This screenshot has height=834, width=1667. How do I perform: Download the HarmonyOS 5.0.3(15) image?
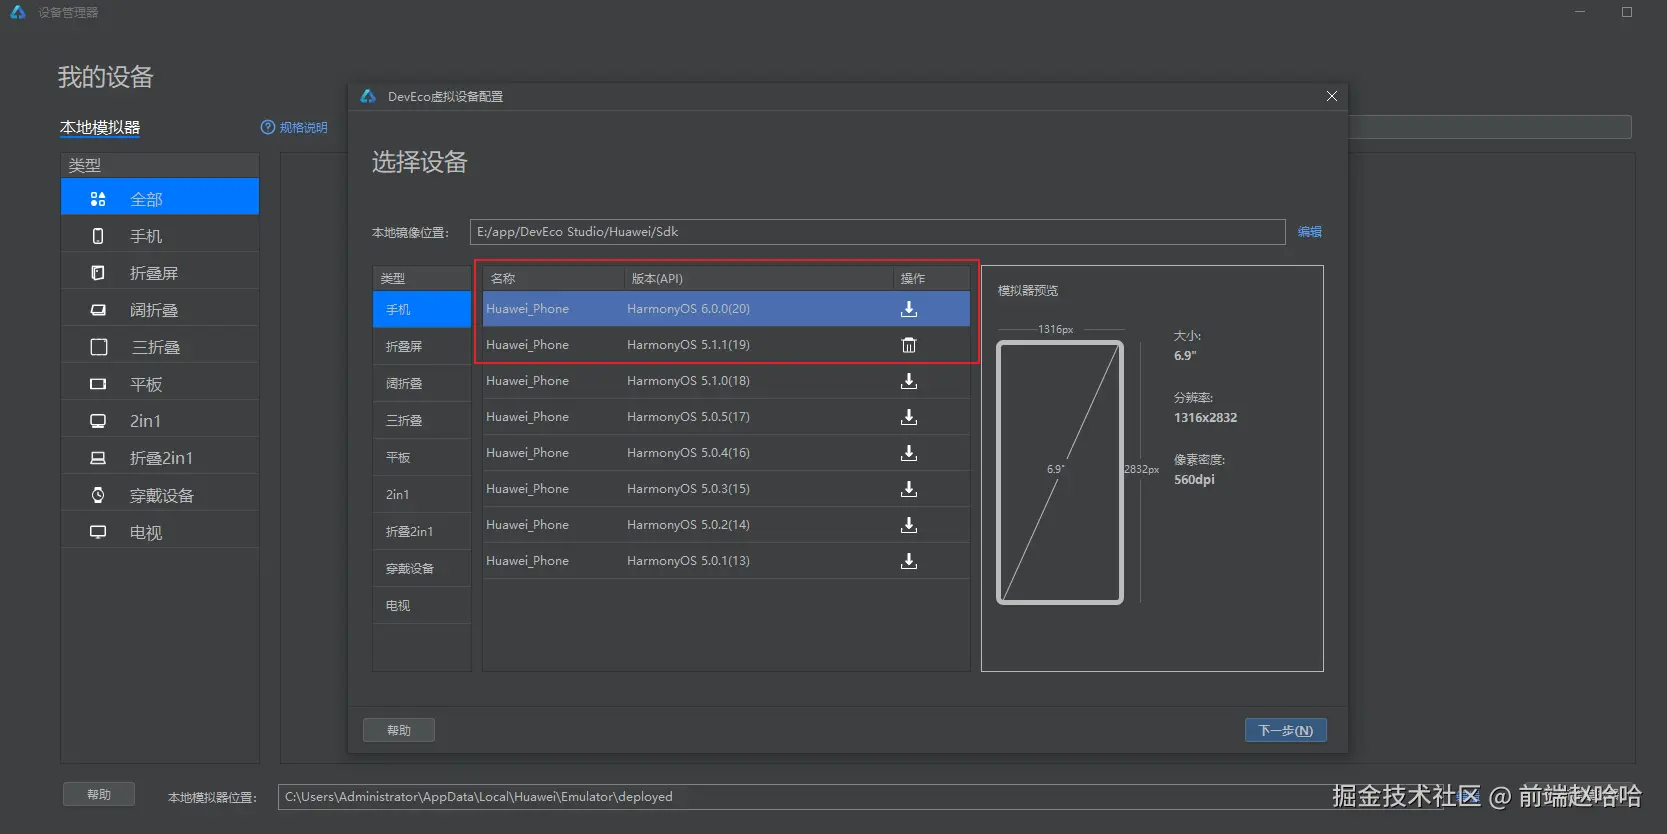pos(909,489)
